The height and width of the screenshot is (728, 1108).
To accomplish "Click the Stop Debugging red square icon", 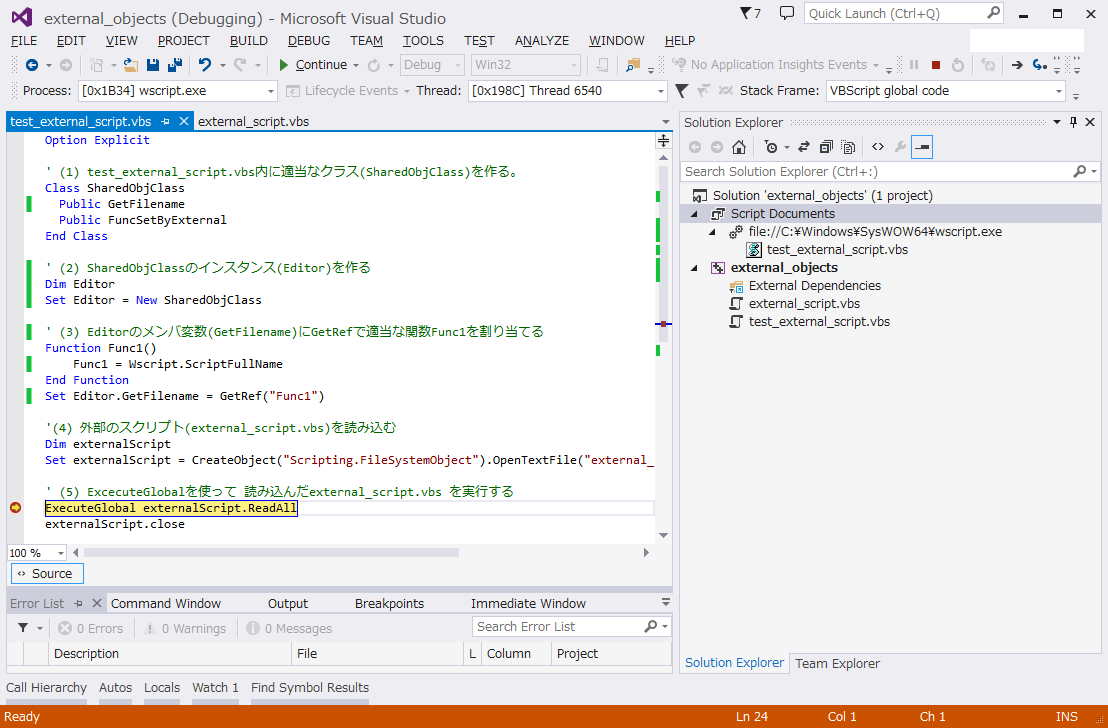I will [x=937, y=64].
